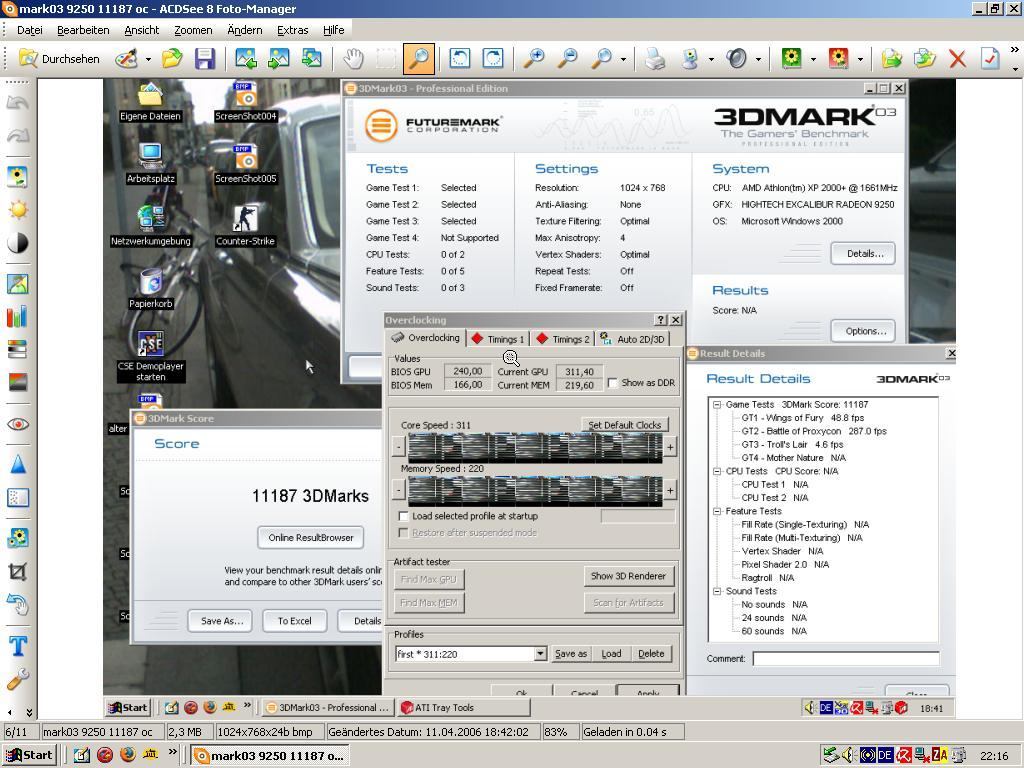Switch to the Auto 2D/3D tab
The height and width of the screenshot is (768, 1024).
633,339
